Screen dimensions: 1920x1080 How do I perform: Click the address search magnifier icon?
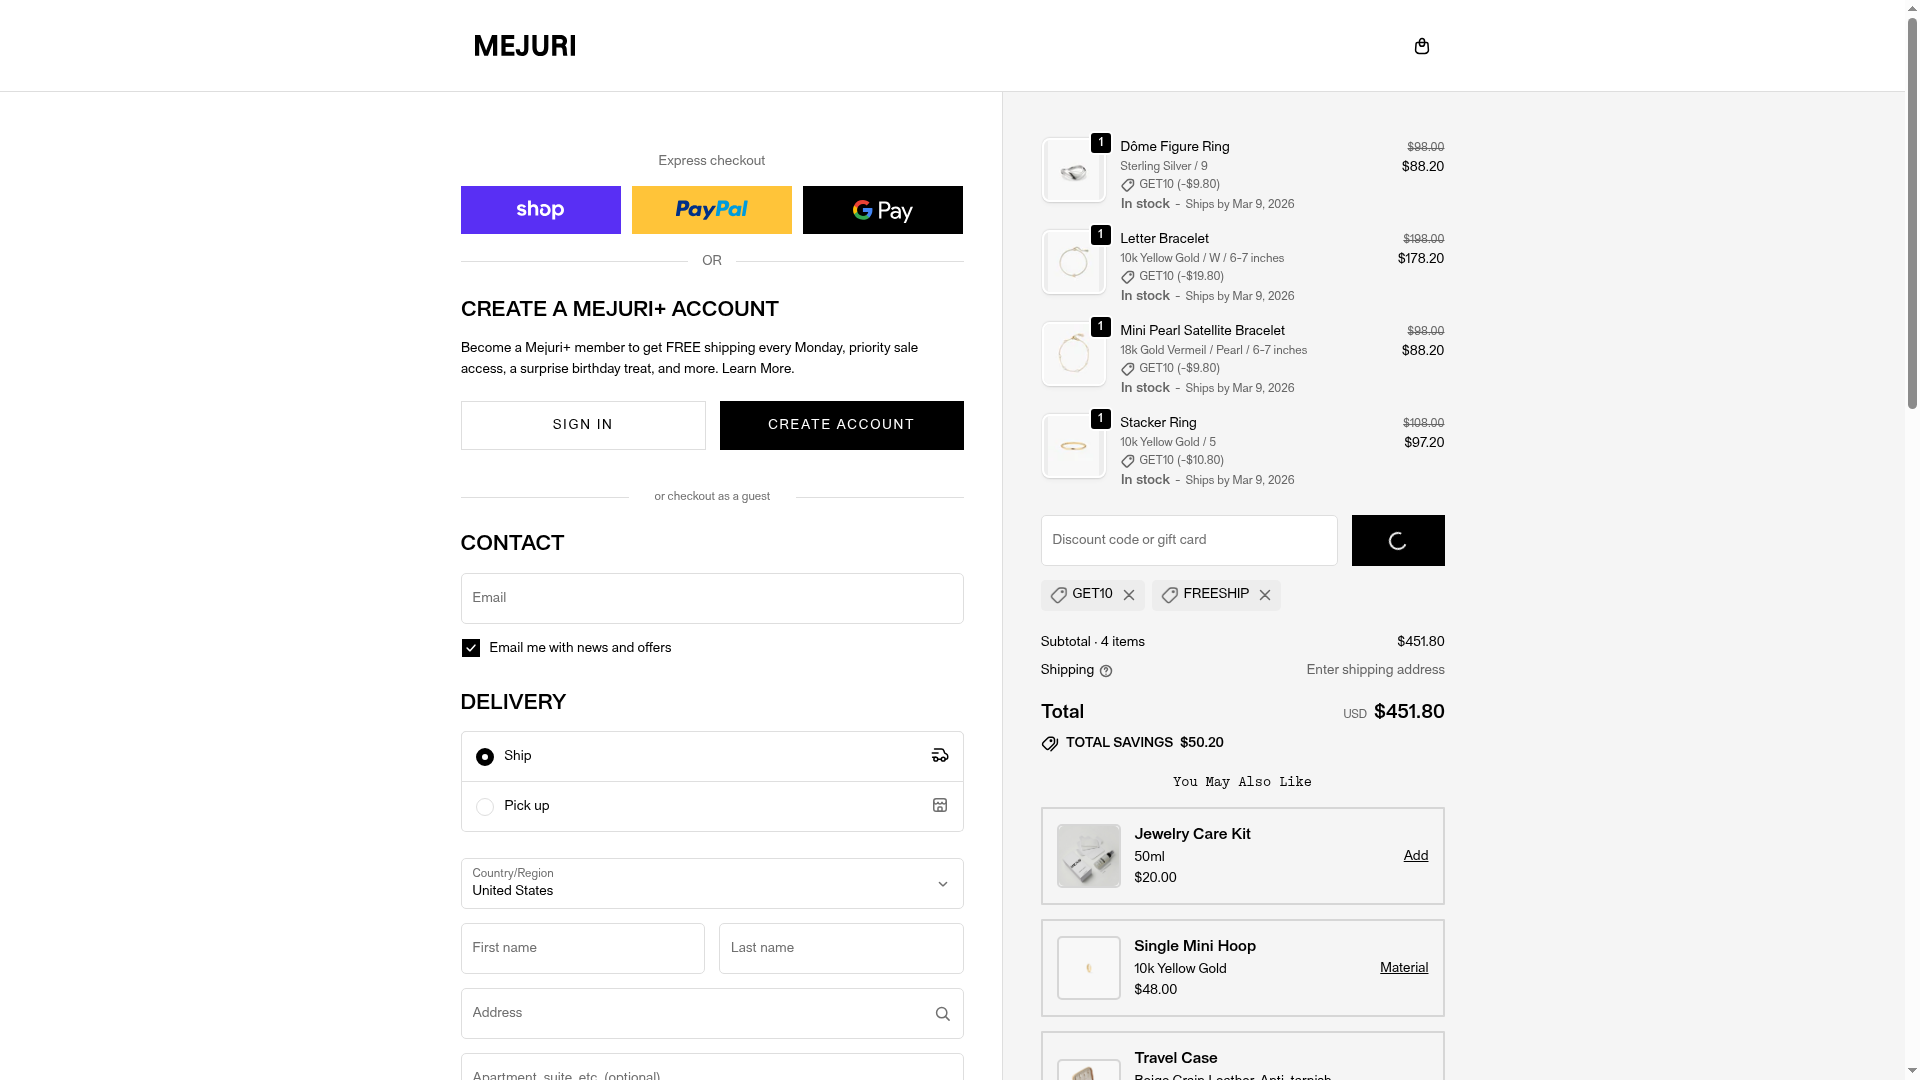coord(942,1014)
